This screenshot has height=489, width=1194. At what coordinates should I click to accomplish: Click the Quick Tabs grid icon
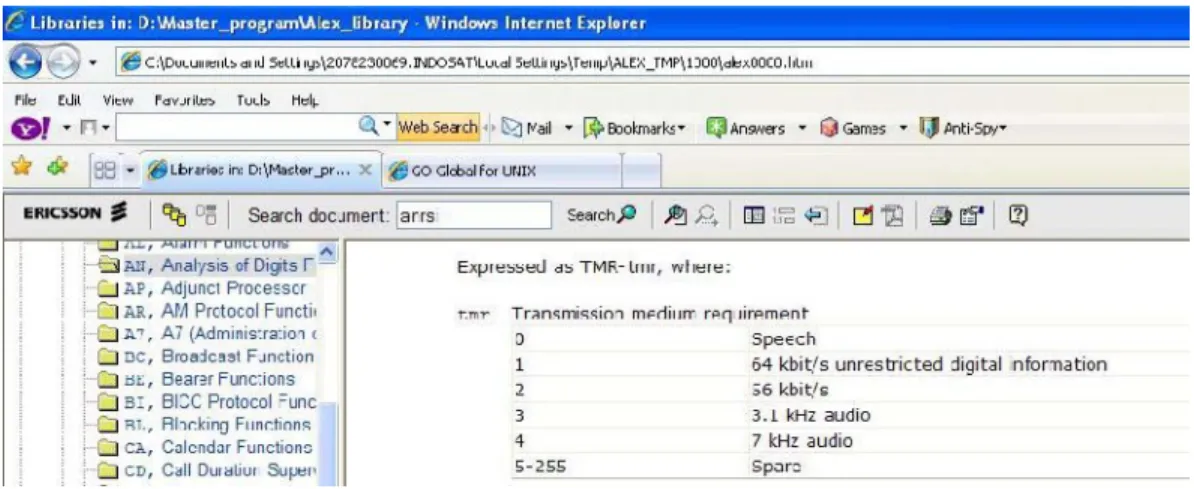point(104,171)
